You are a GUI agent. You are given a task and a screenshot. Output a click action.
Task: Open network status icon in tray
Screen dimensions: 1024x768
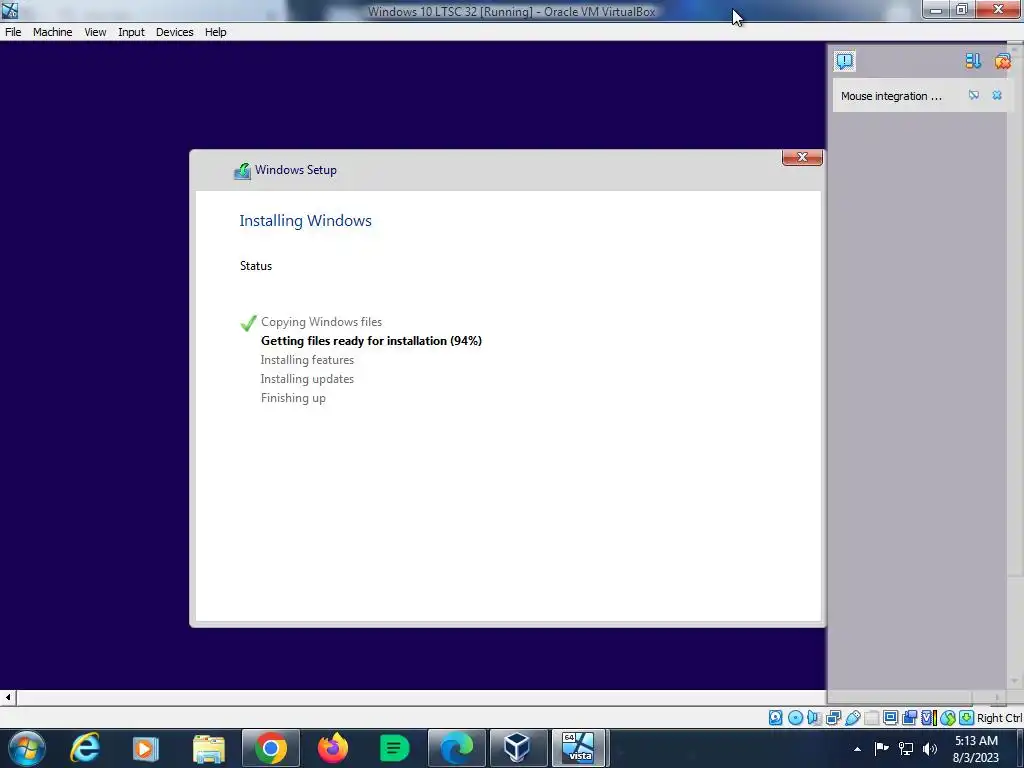coord(906,748)
